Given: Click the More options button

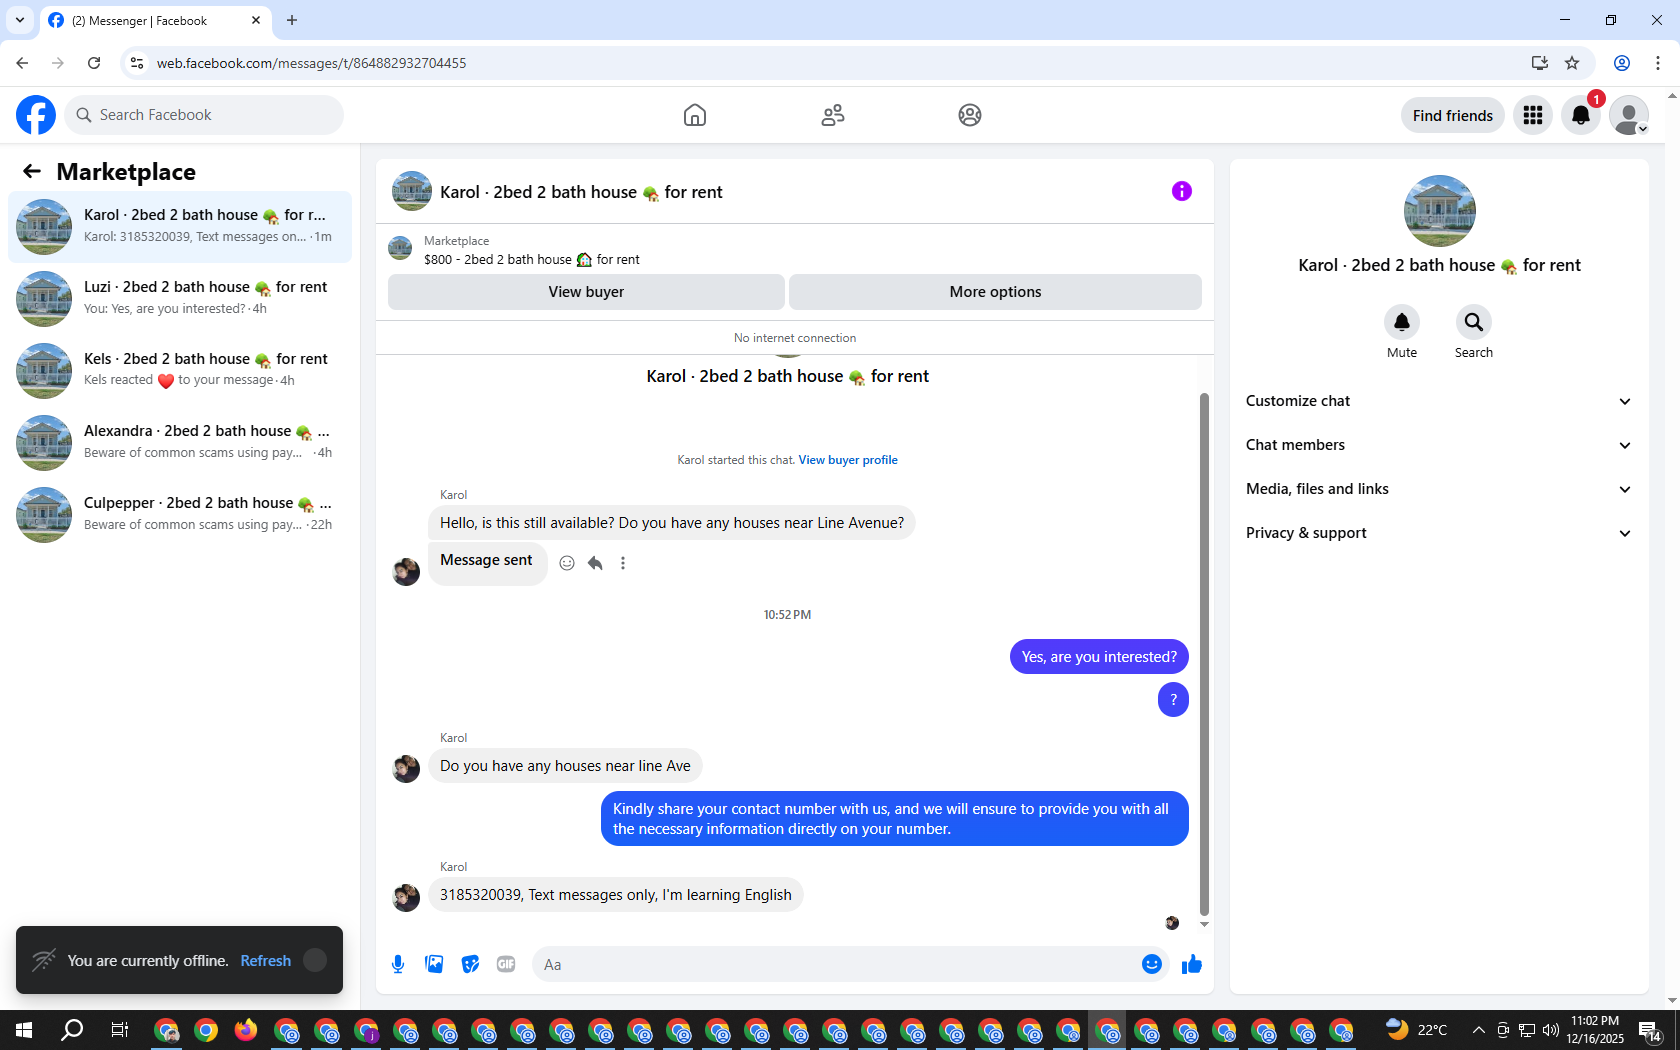Looking at the screenshot, I should pos(995,292).
